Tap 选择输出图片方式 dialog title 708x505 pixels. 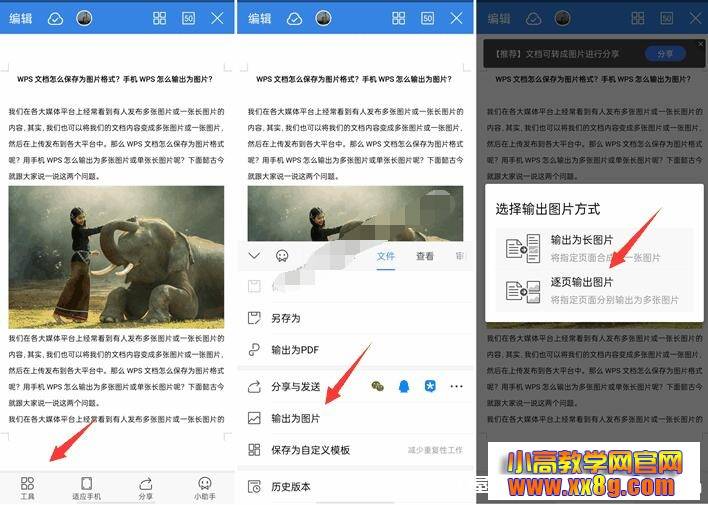tap(548, 209)
